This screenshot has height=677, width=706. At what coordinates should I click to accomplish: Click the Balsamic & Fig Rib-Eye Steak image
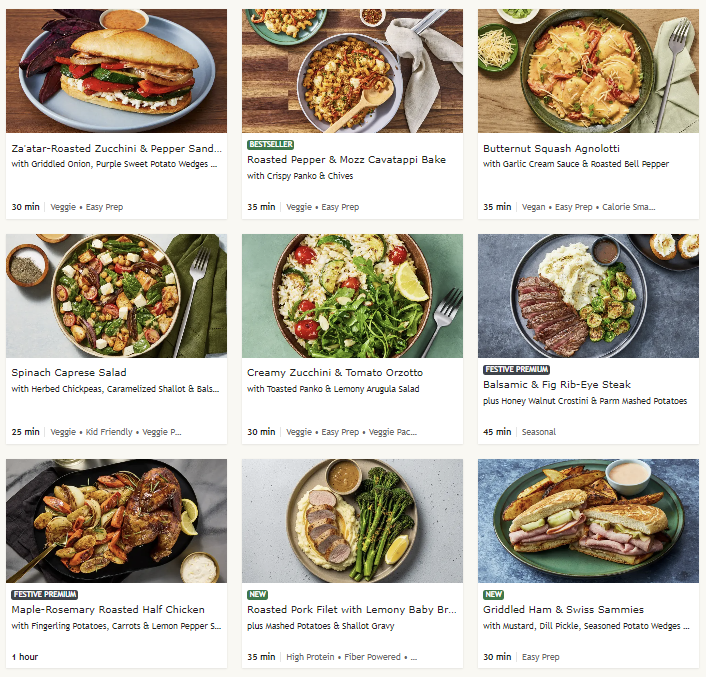pyautogui.click(x=588, y=296)
